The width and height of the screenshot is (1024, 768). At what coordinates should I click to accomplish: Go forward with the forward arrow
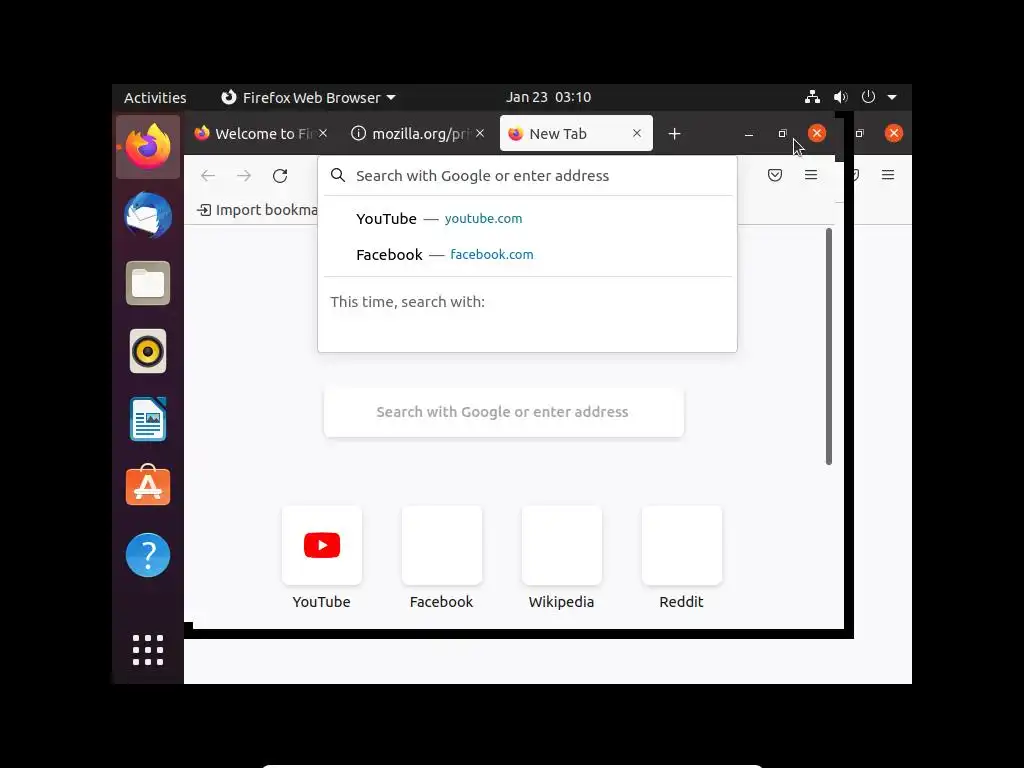pyautogui.click(x=244, y=176)
